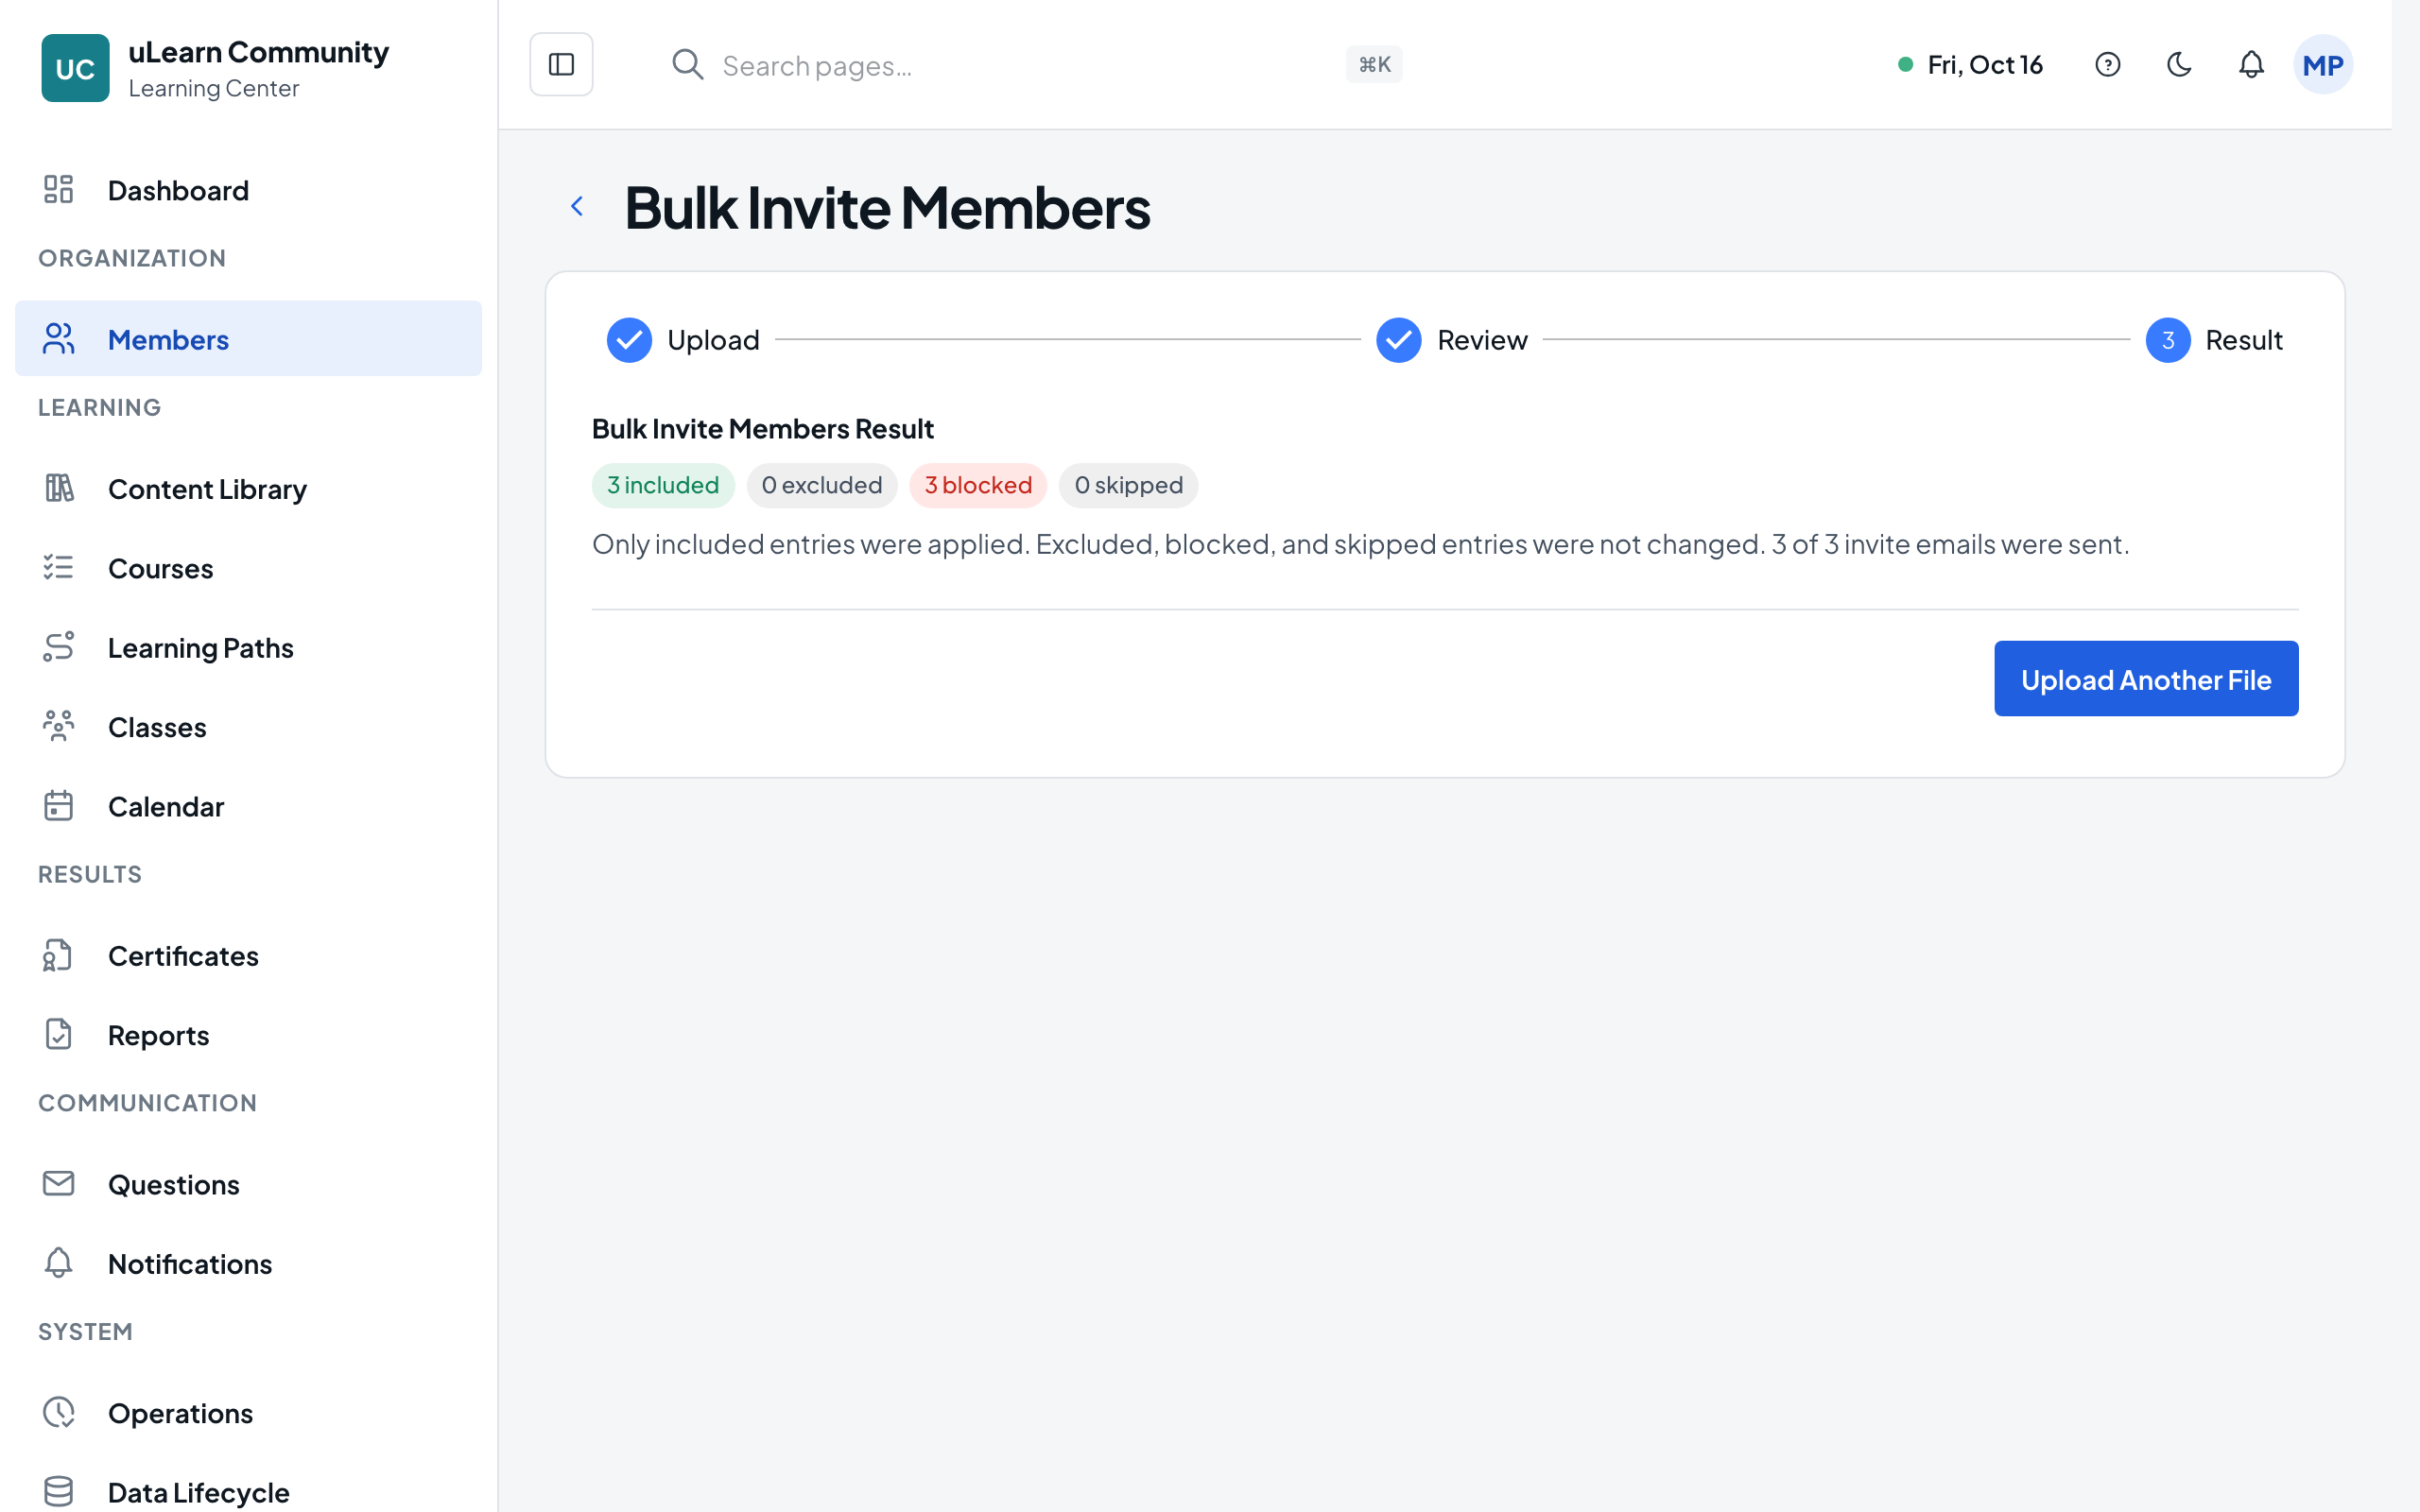2420x1512 pixels.
Task: Click the '3 included' badge
Action: [x=663, y=485]
